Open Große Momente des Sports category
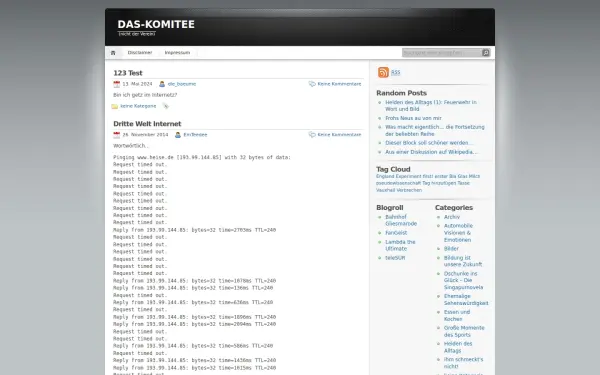 click(464, 331)
